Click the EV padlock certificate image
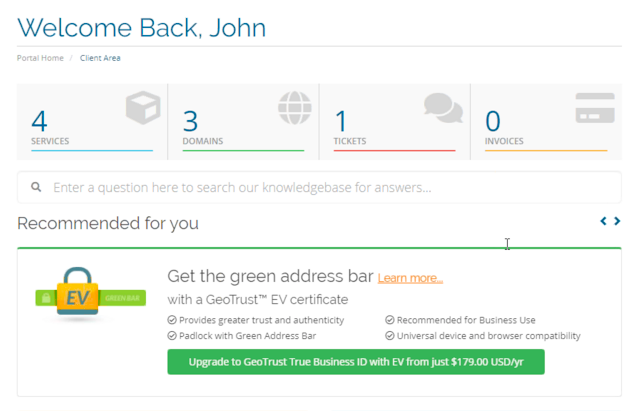Screen dimensions: 643x411 point(91,292)
